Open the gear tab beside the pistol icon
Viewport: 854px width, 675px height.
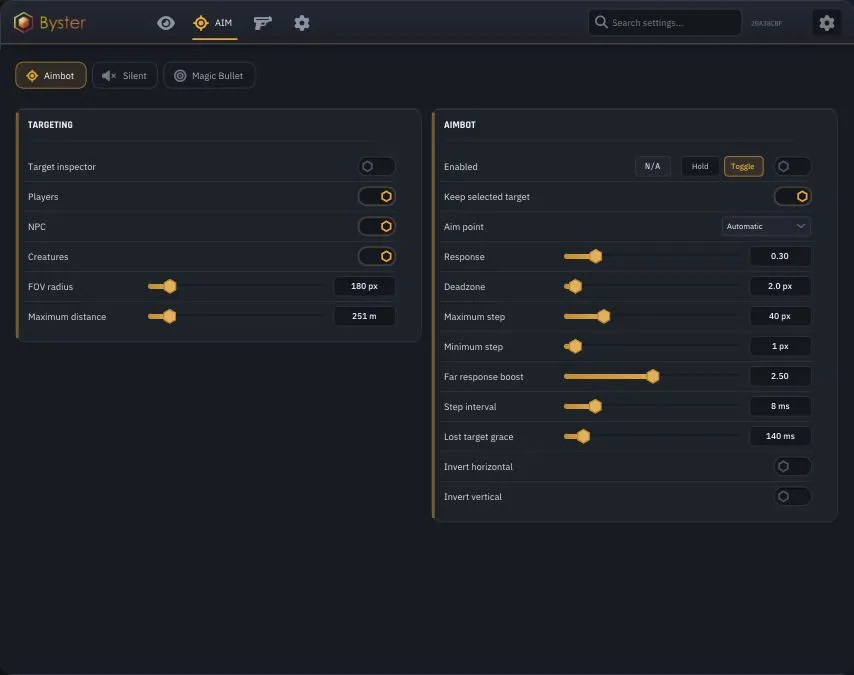(302, 23)
